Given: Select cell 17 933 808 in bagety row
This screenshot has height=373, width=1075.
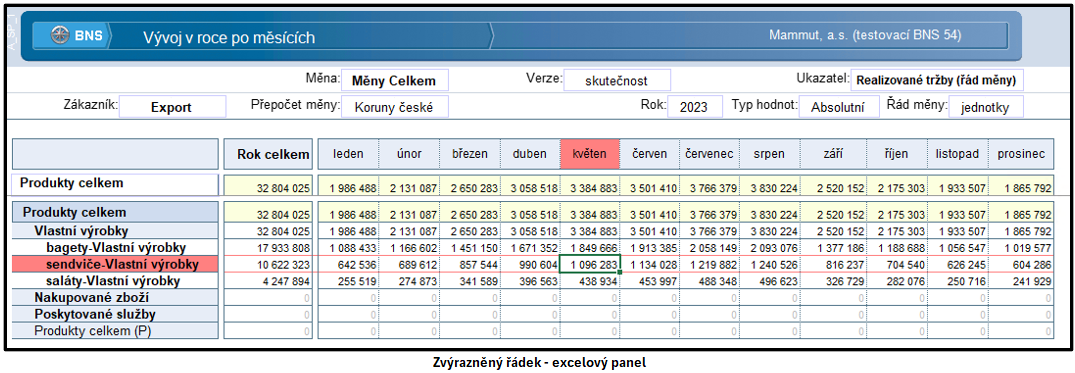Looking at the screenshot, I should point(269,247).
